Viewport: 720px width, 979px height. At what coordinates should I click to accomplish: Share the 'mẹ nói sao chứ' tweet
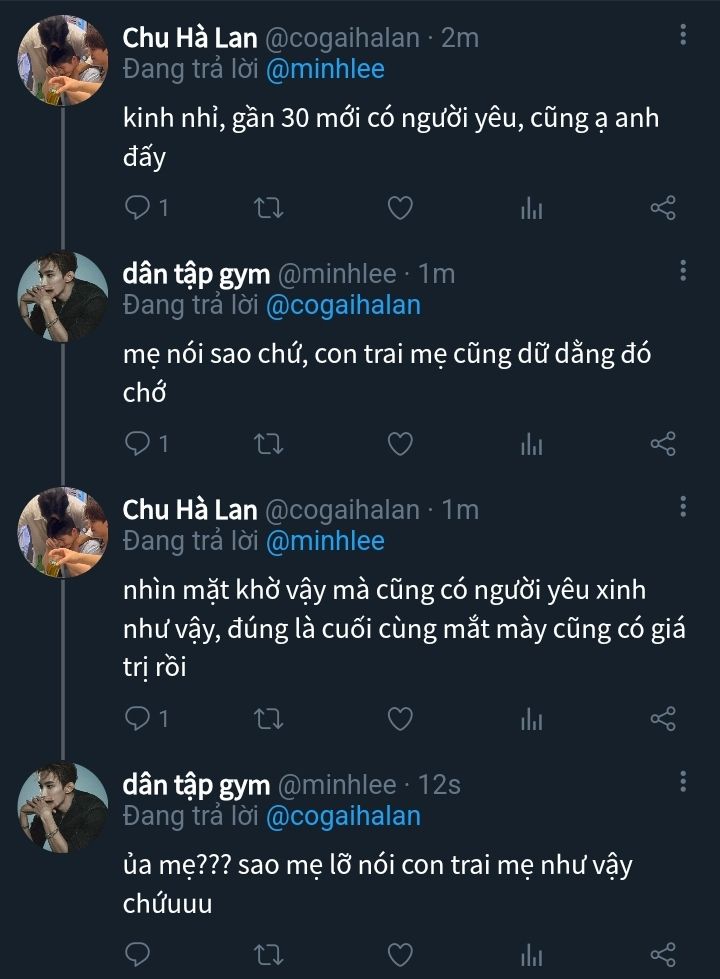[663, 444]
